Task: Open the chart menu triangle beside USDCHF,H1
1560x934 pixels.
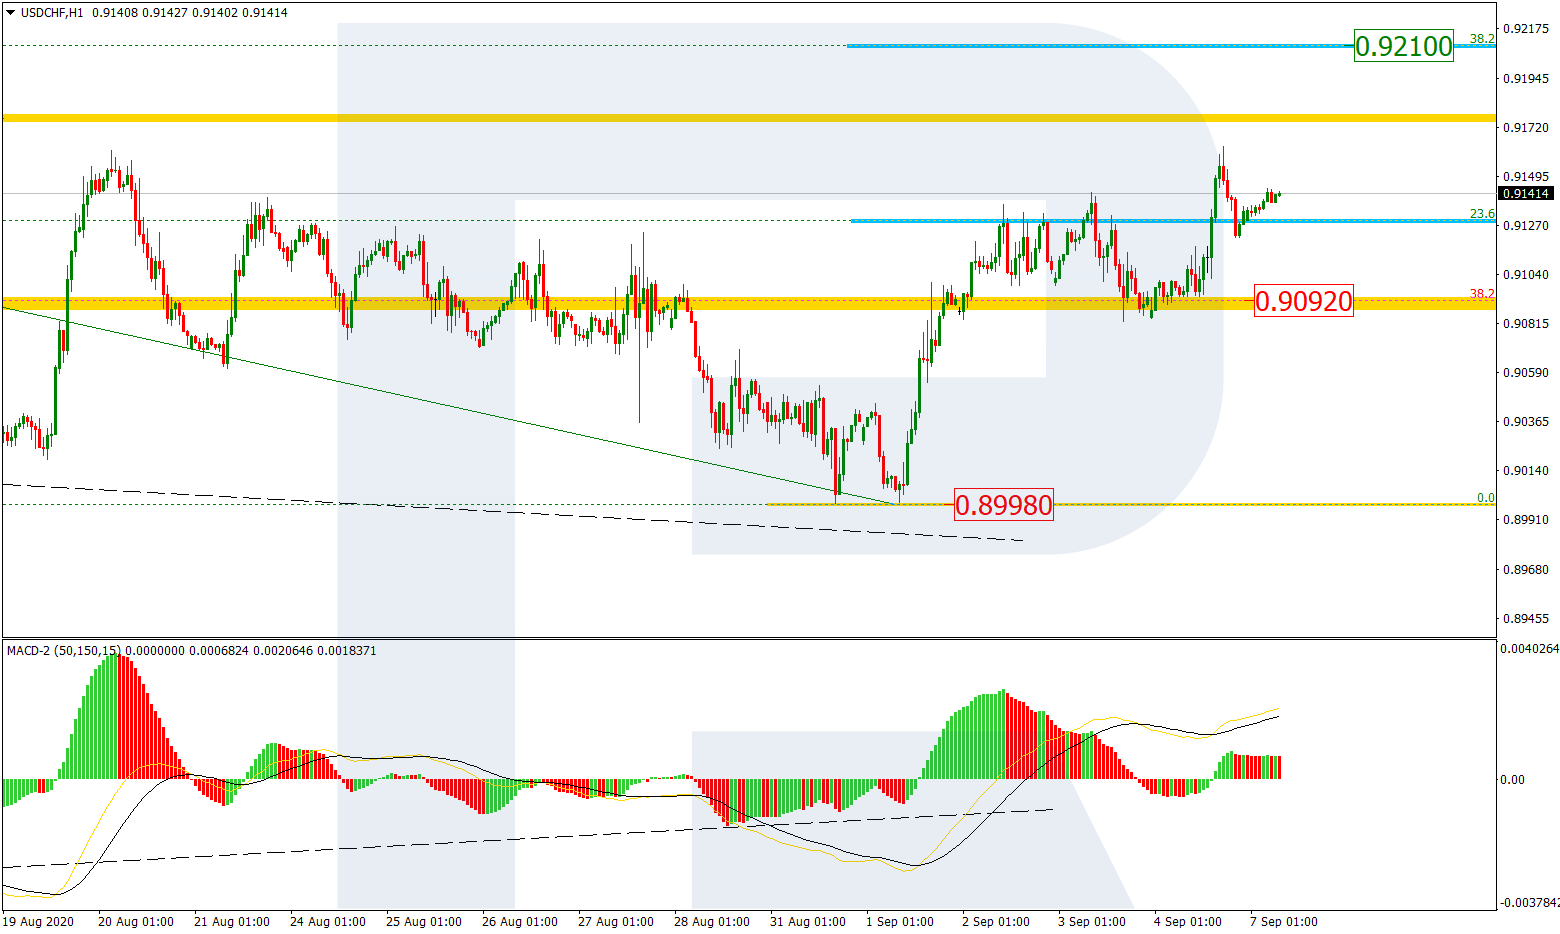Action: point(11,13)
